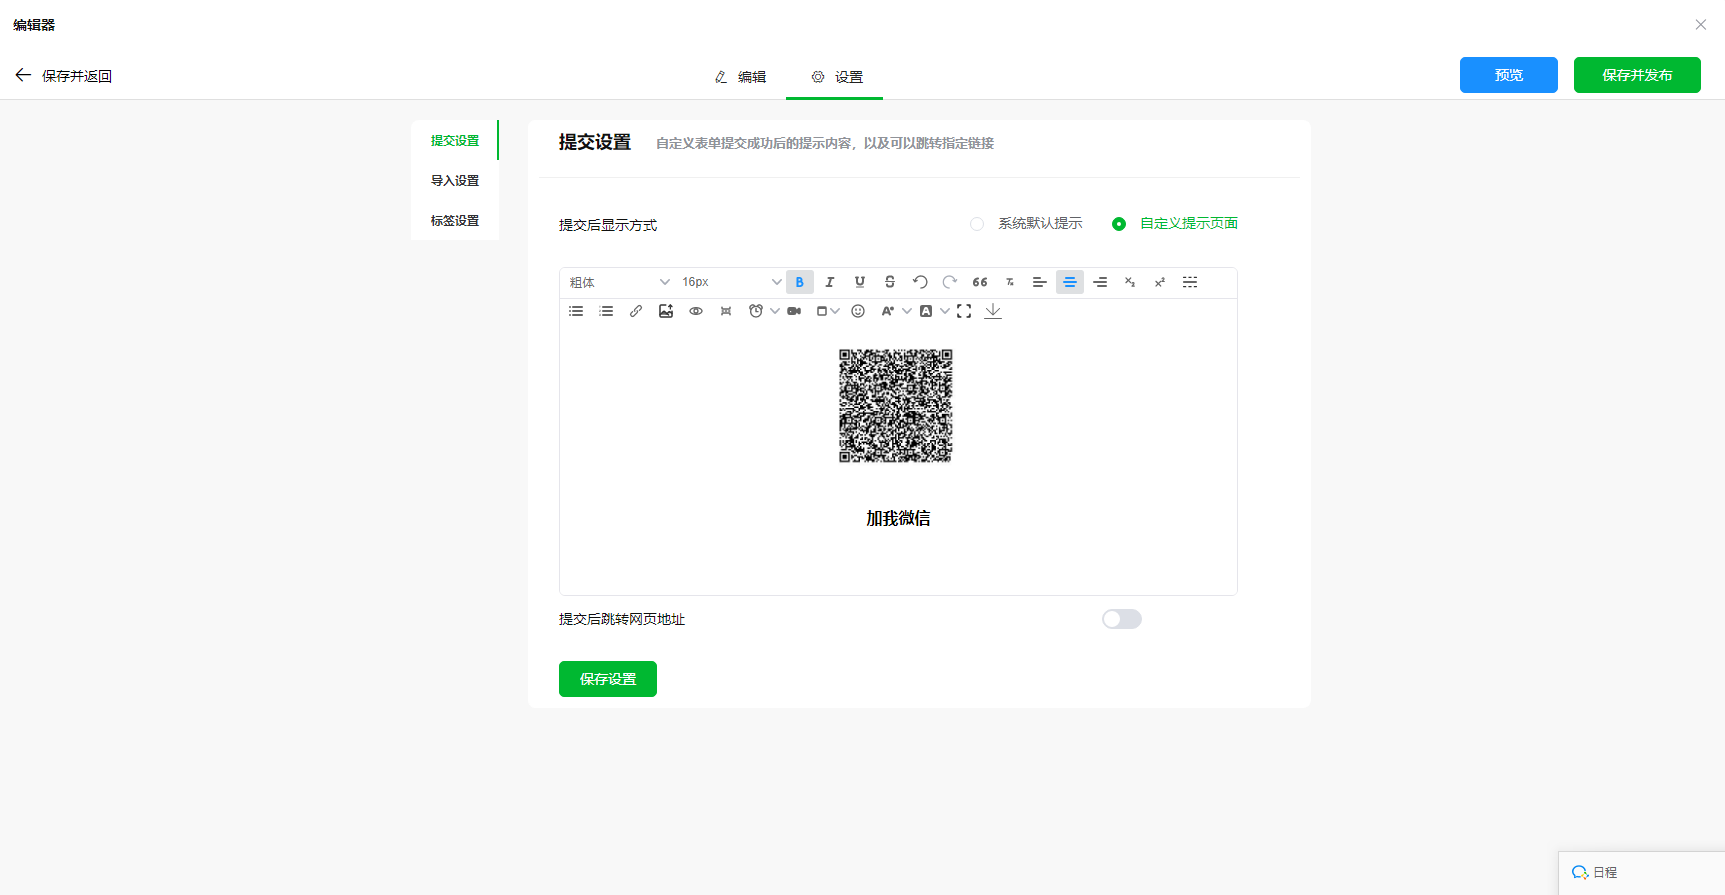Image resolution: width=1725 pixels, height=895 pixels.
Task: Expand the background color dropdown arrow
Action: tap(945, 311)
